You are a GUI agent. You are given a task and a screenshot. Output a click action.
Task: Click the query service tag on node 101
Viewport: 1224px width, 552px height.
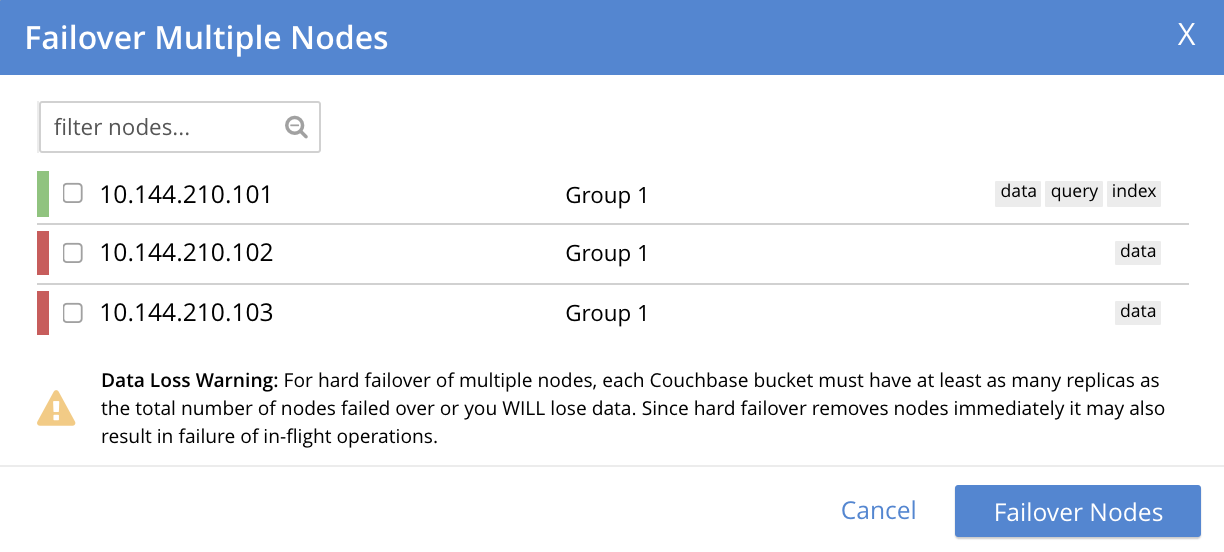pyautogui.click(x=1074, y=192)
